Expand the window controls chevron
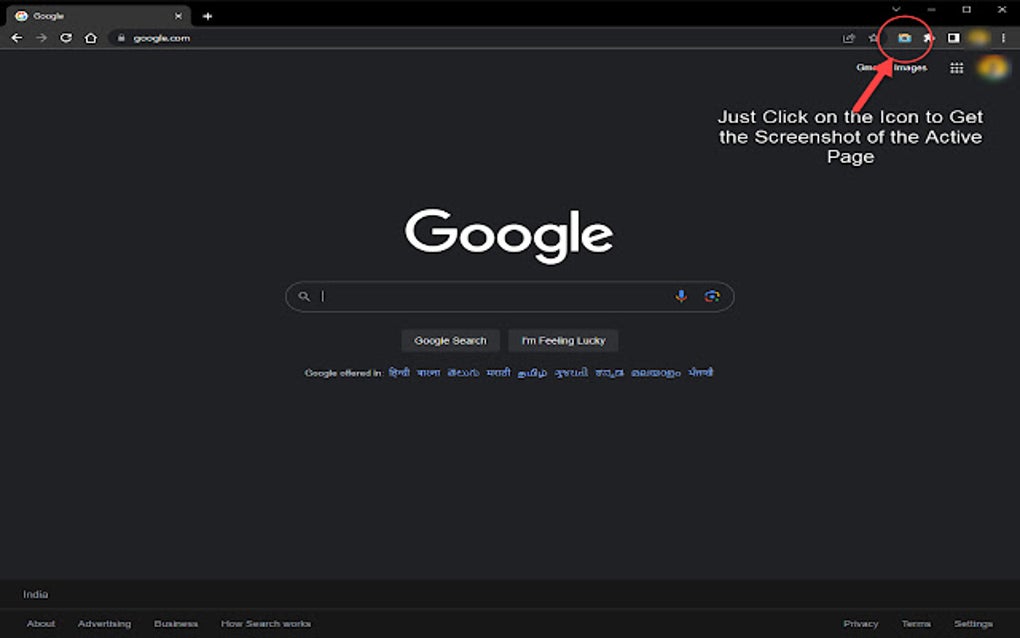The image size is (1020, 638). pyautogui.click(x=896, y=10)
